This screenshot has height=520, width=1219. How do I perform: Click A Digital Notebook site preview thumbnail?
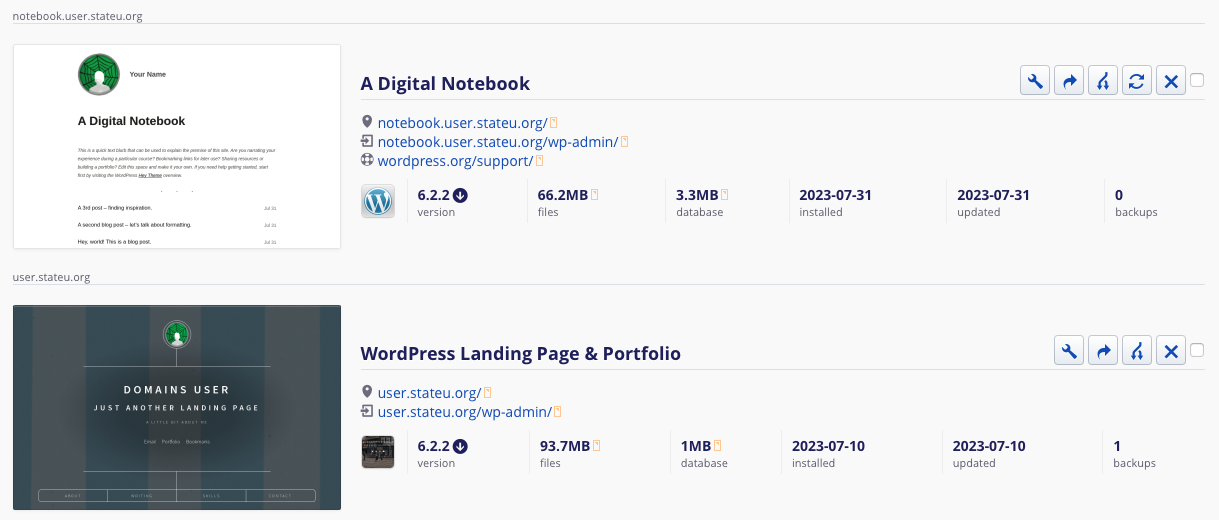click(x=177, y=146)
